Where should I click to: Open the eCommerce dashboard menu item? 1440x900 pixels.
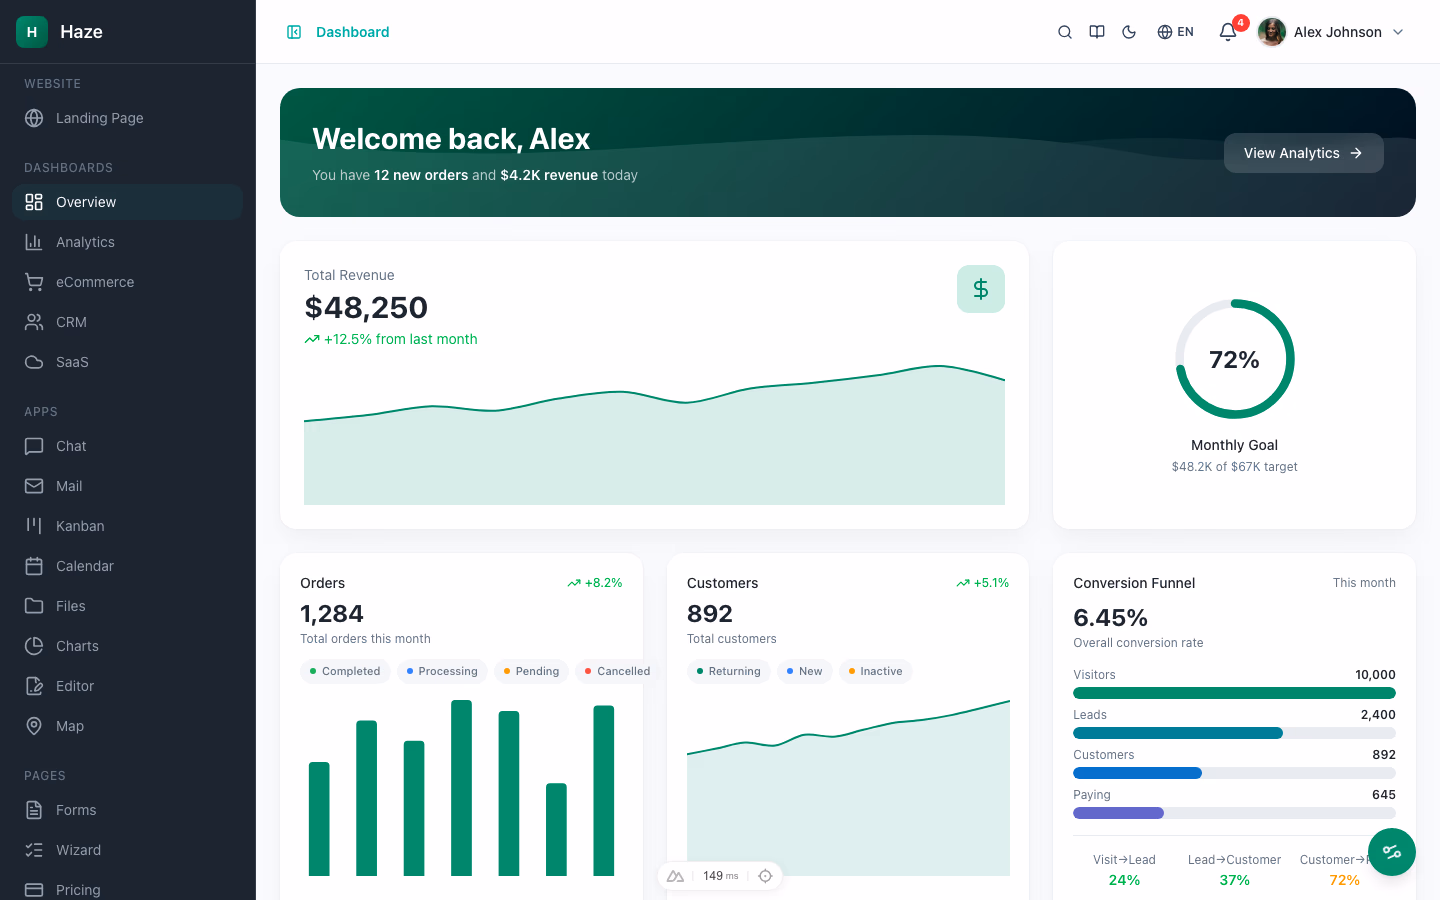[x=95, y=281]
